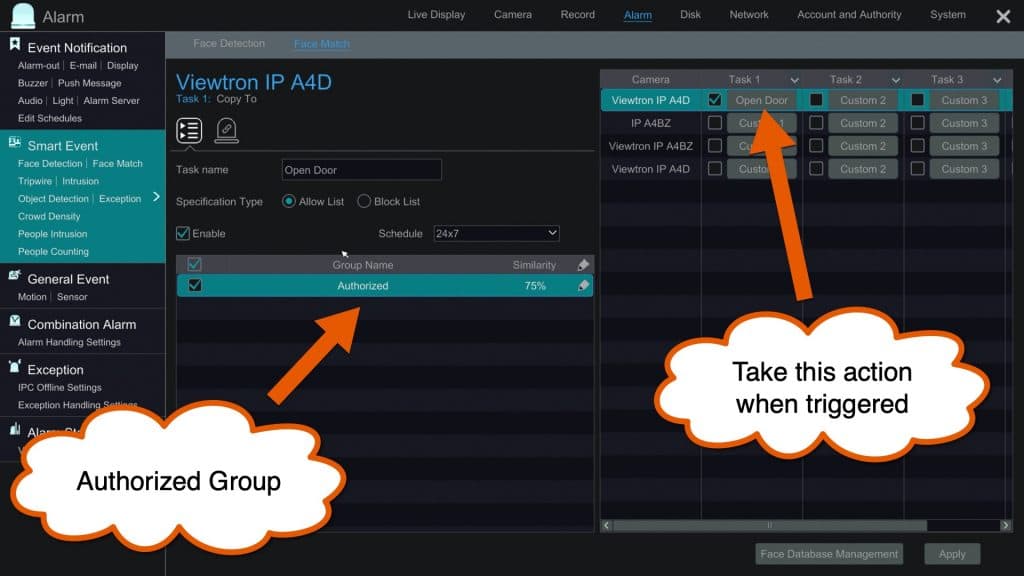Expand the Task 1 column dropdown
The image size is (1024, 576).
(794, 80)
